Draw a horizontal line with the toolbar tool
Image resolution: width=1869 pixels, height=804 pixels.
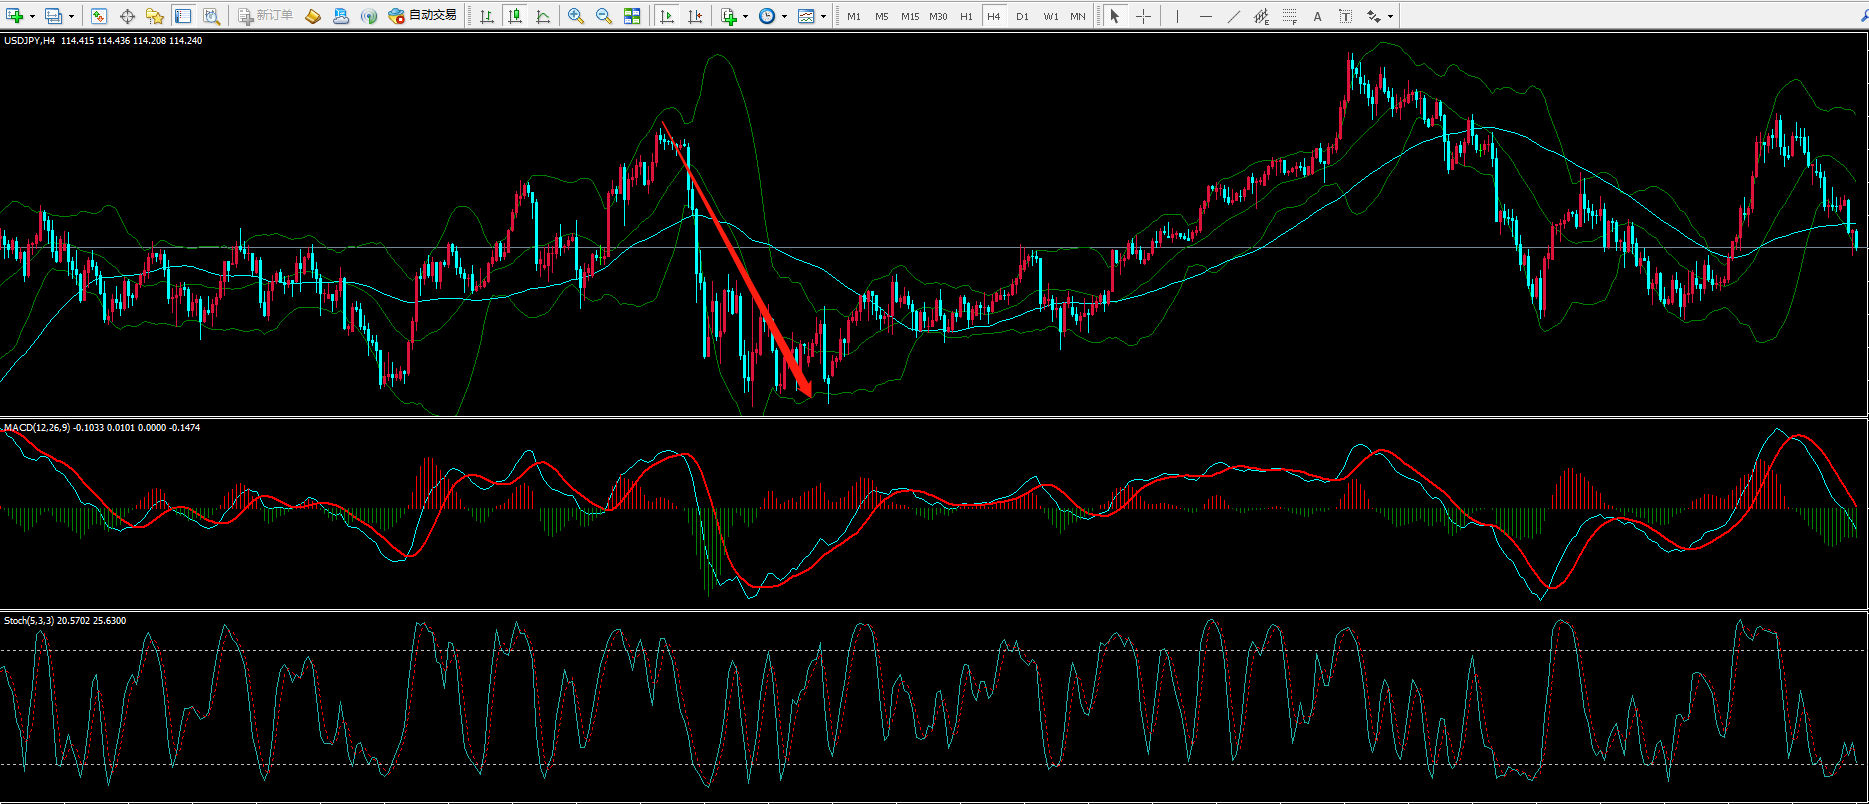1205,16
